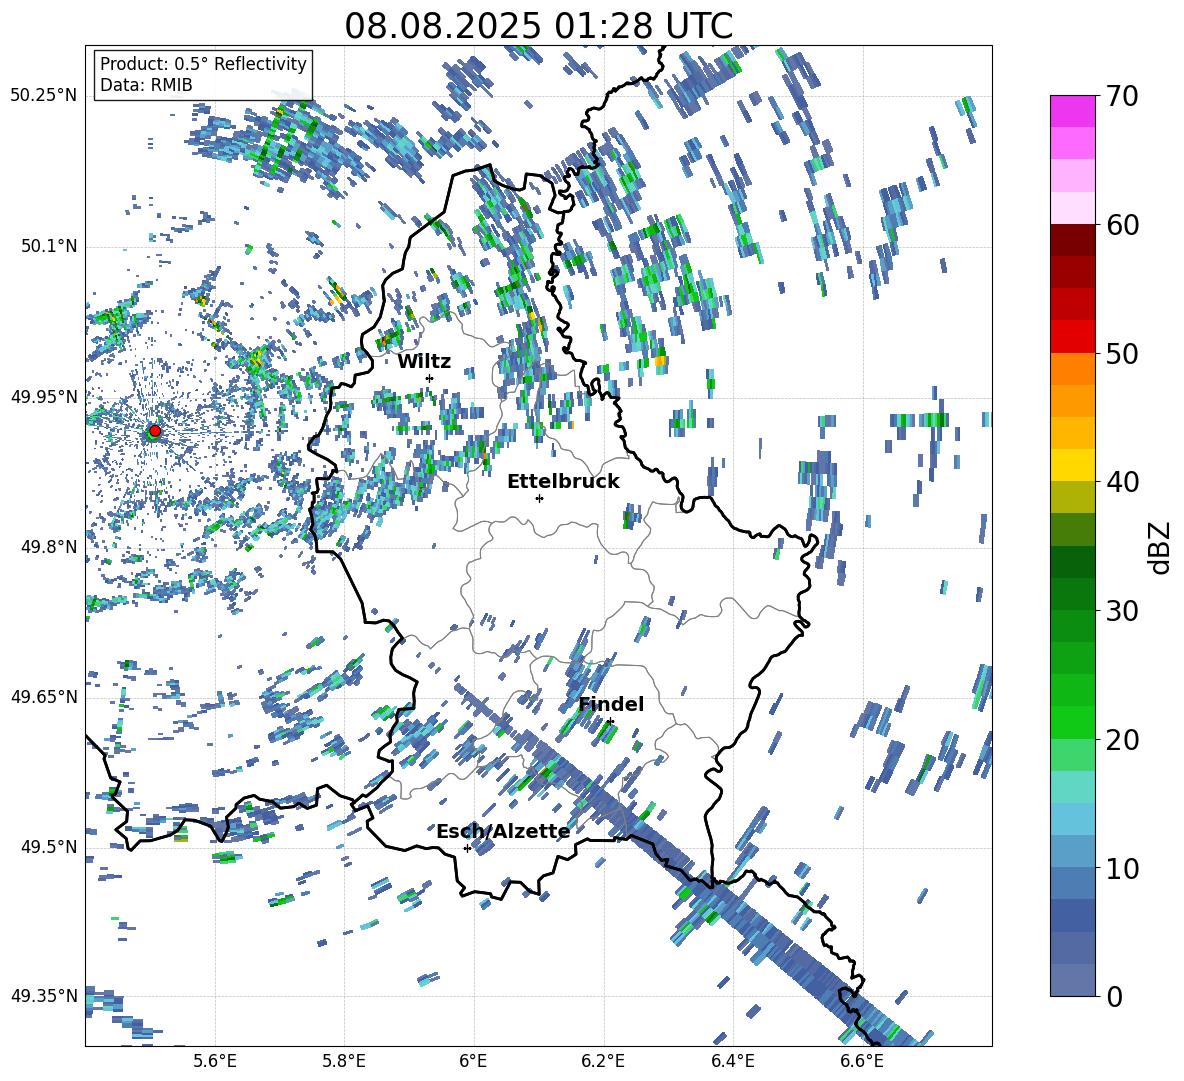Click the cross marker at Findel
1184x1081 pixels.
click(610, 722)
